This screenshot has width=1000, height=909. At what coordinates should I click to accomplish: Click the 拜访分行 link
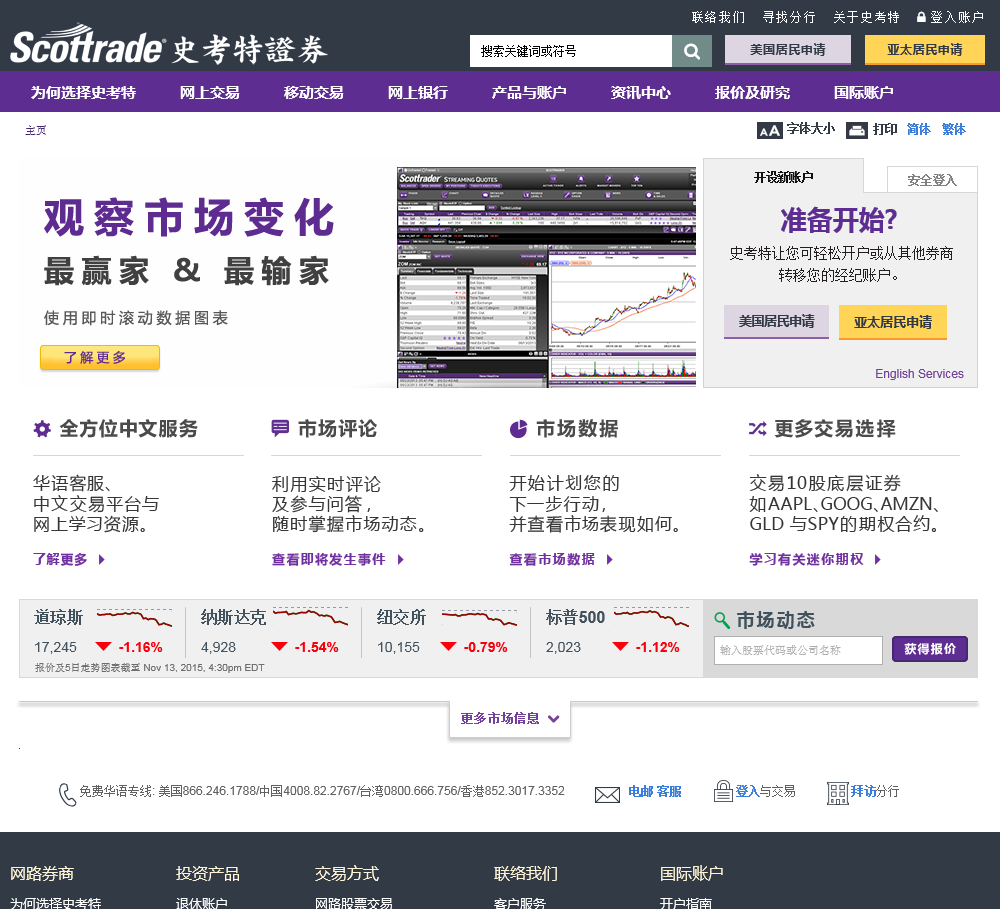pyautogui.click(x=875, y=792)
